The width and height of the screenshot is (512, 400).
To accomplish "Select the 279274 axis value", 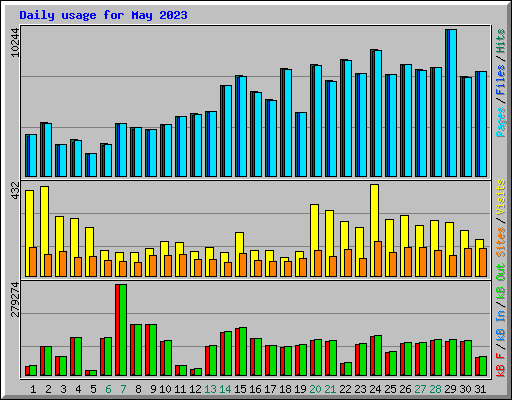I will point(15,299).
